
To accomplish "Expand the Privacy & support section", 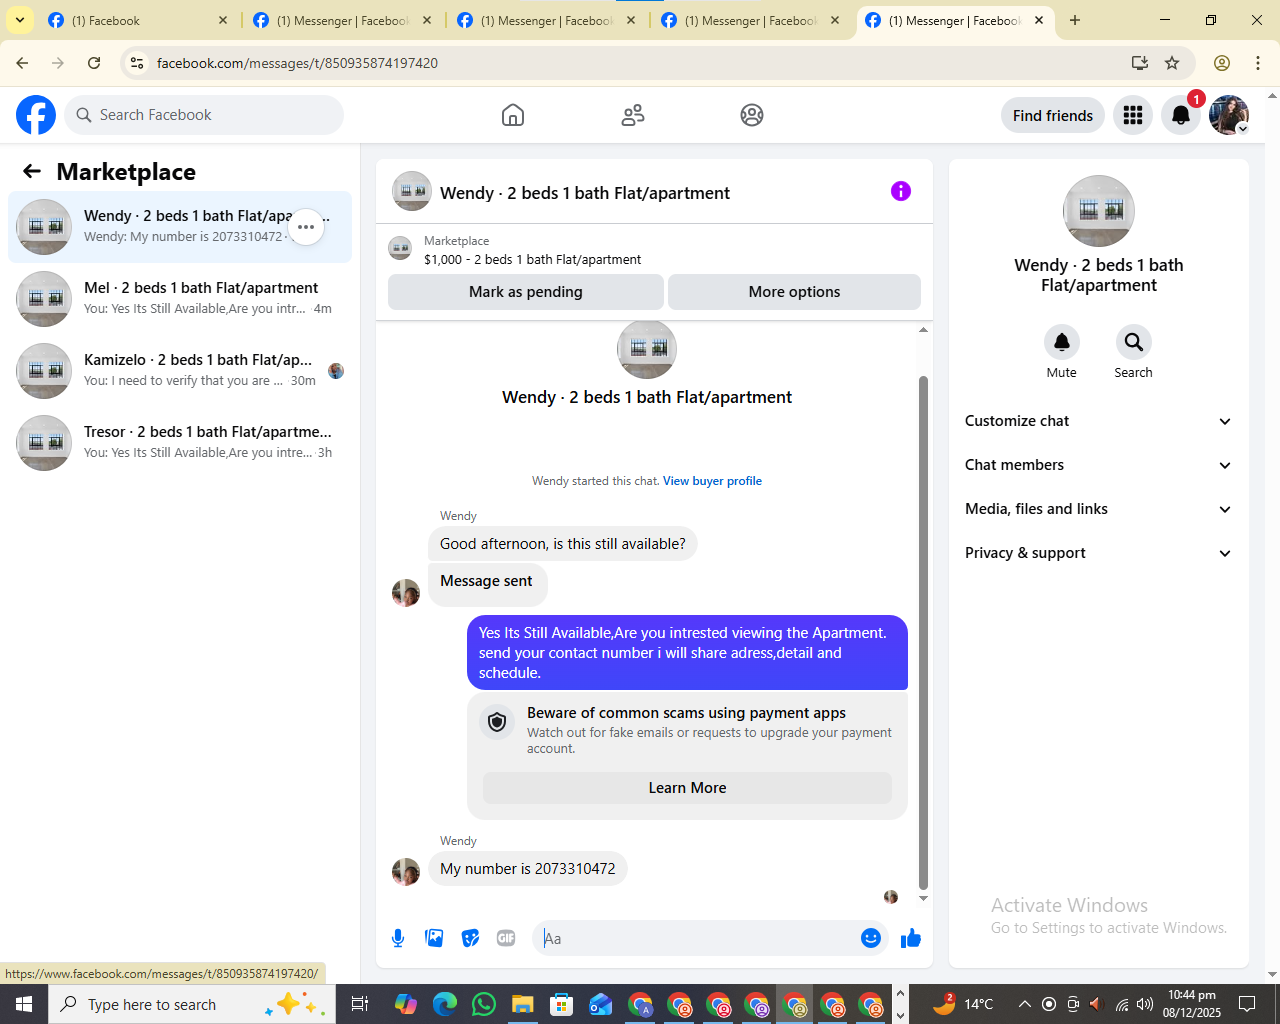I will (x=1099, y=553).
